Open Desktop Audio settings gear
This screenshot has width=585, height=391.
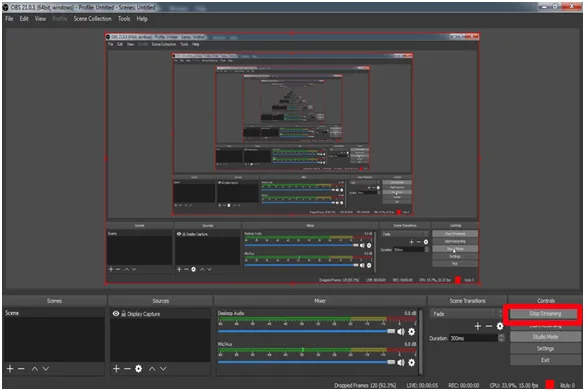click(x=412, y=331)
